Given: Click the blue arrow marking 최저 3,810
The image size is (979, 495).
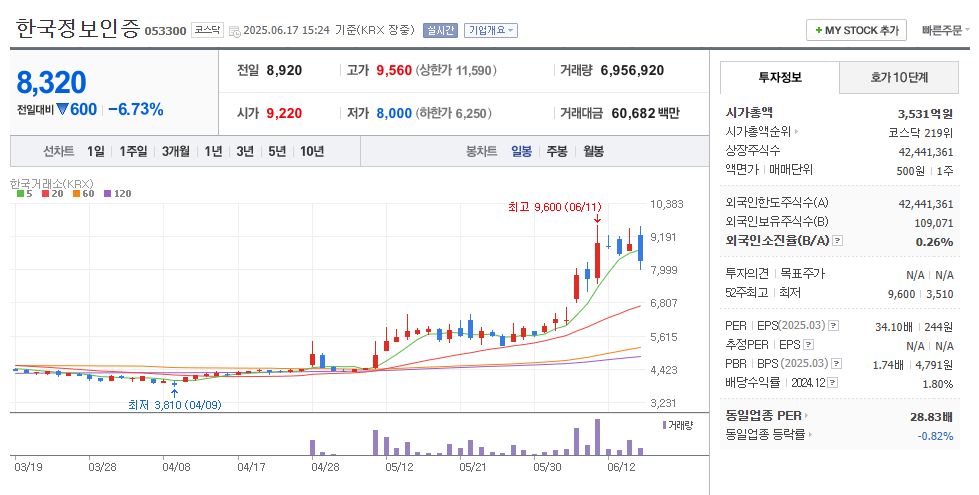Looking at the screenshot, I should pyautogui.click(x=174, y=393).
